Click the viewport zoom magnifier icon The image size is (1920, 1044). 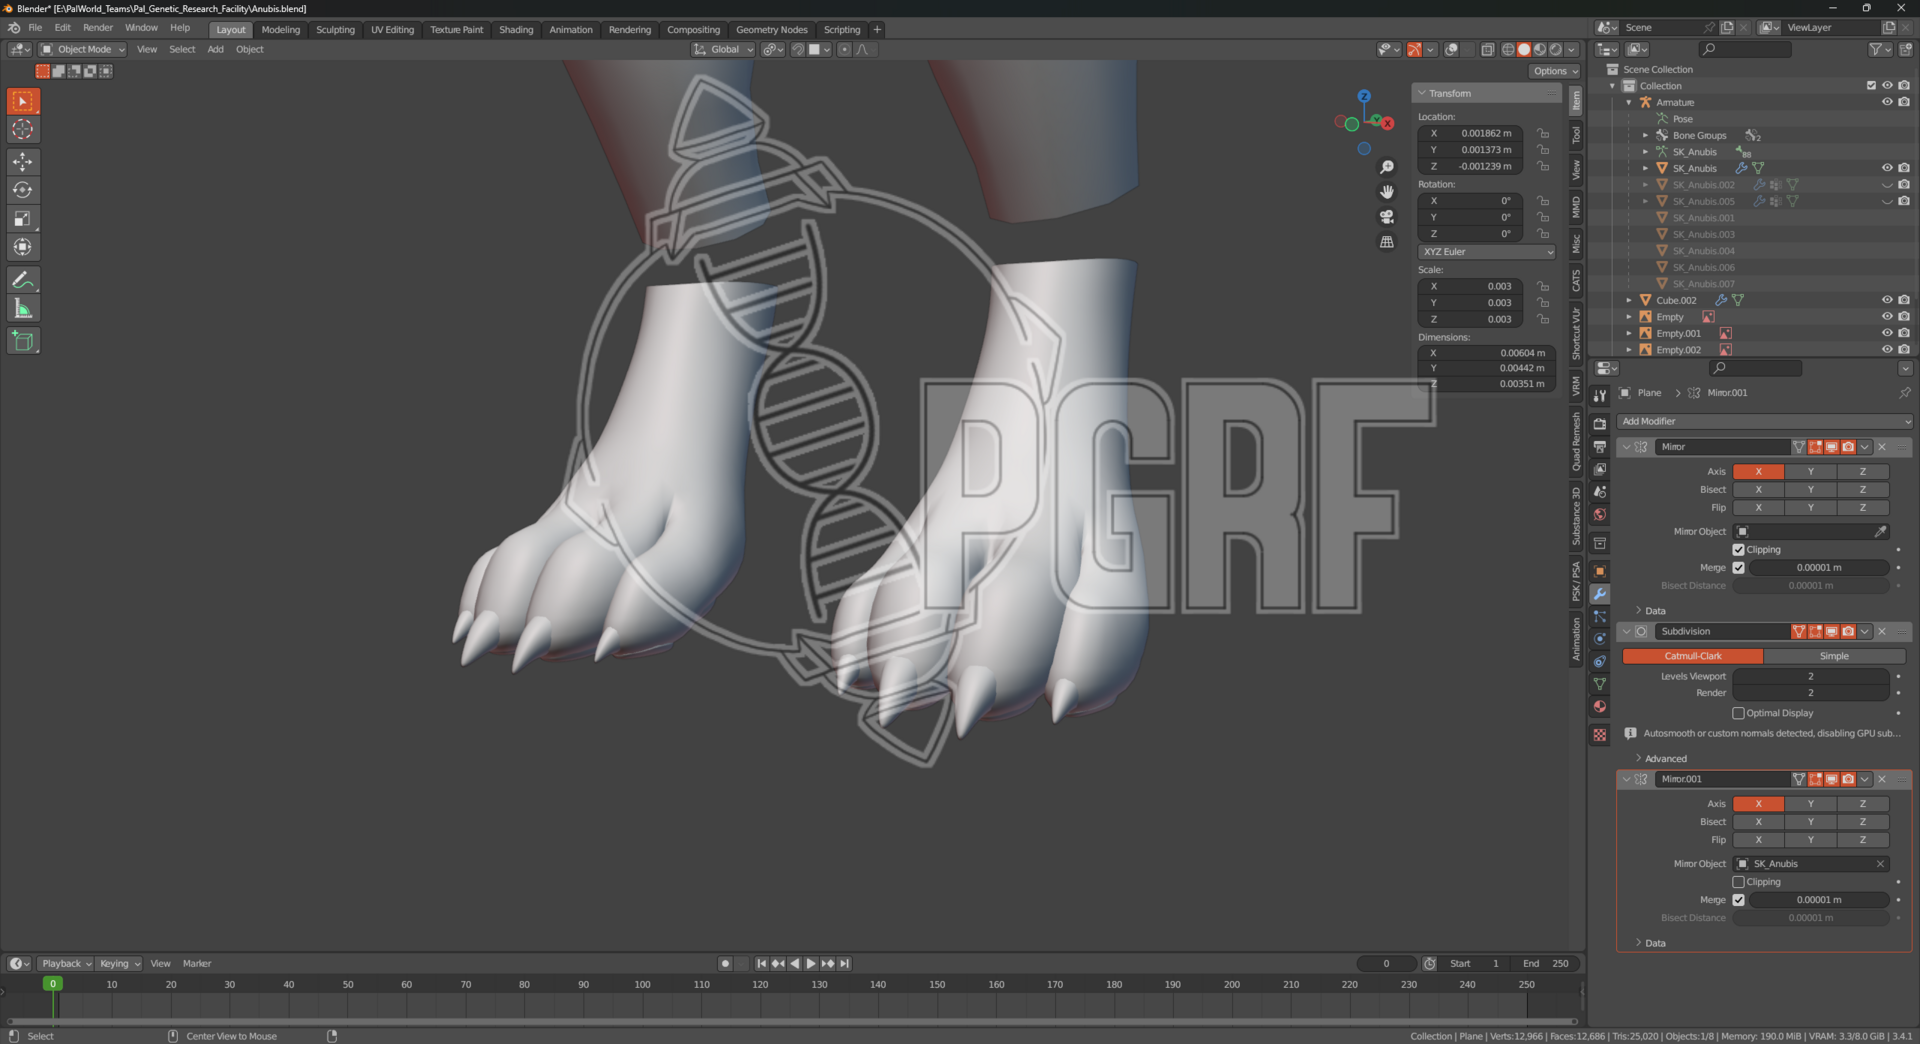point(1387,167)
